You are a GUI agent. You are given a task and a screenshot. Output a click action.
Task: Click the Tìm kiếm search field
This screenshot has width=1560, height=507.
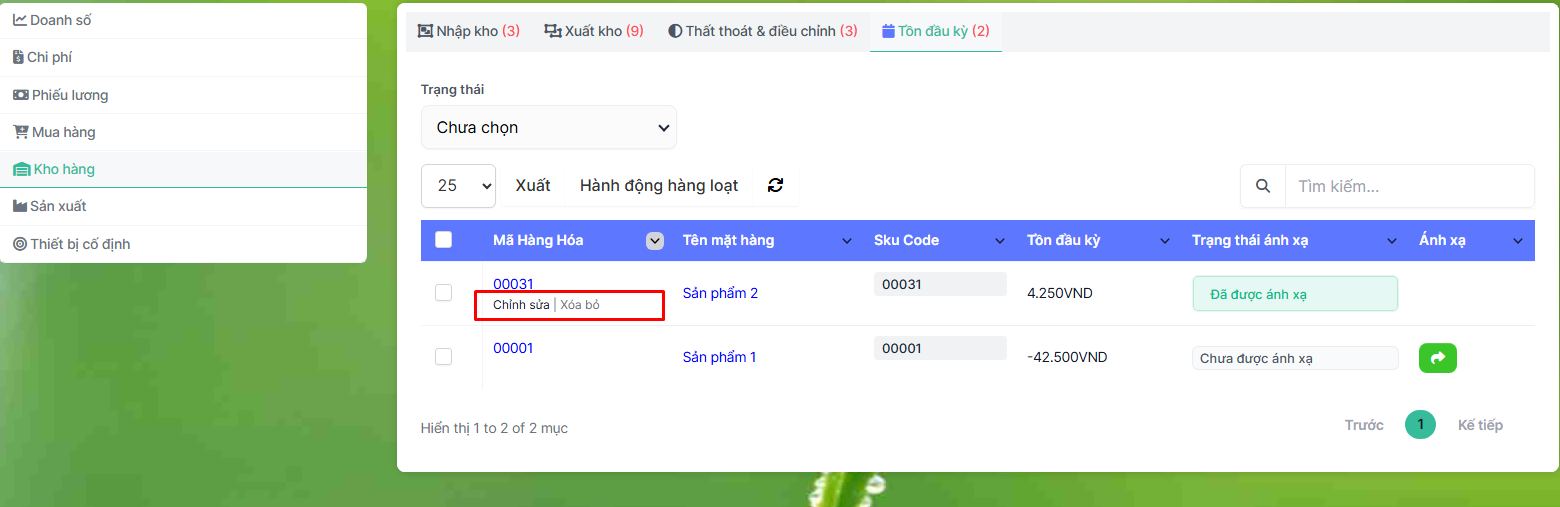[x=1408, y=186]
